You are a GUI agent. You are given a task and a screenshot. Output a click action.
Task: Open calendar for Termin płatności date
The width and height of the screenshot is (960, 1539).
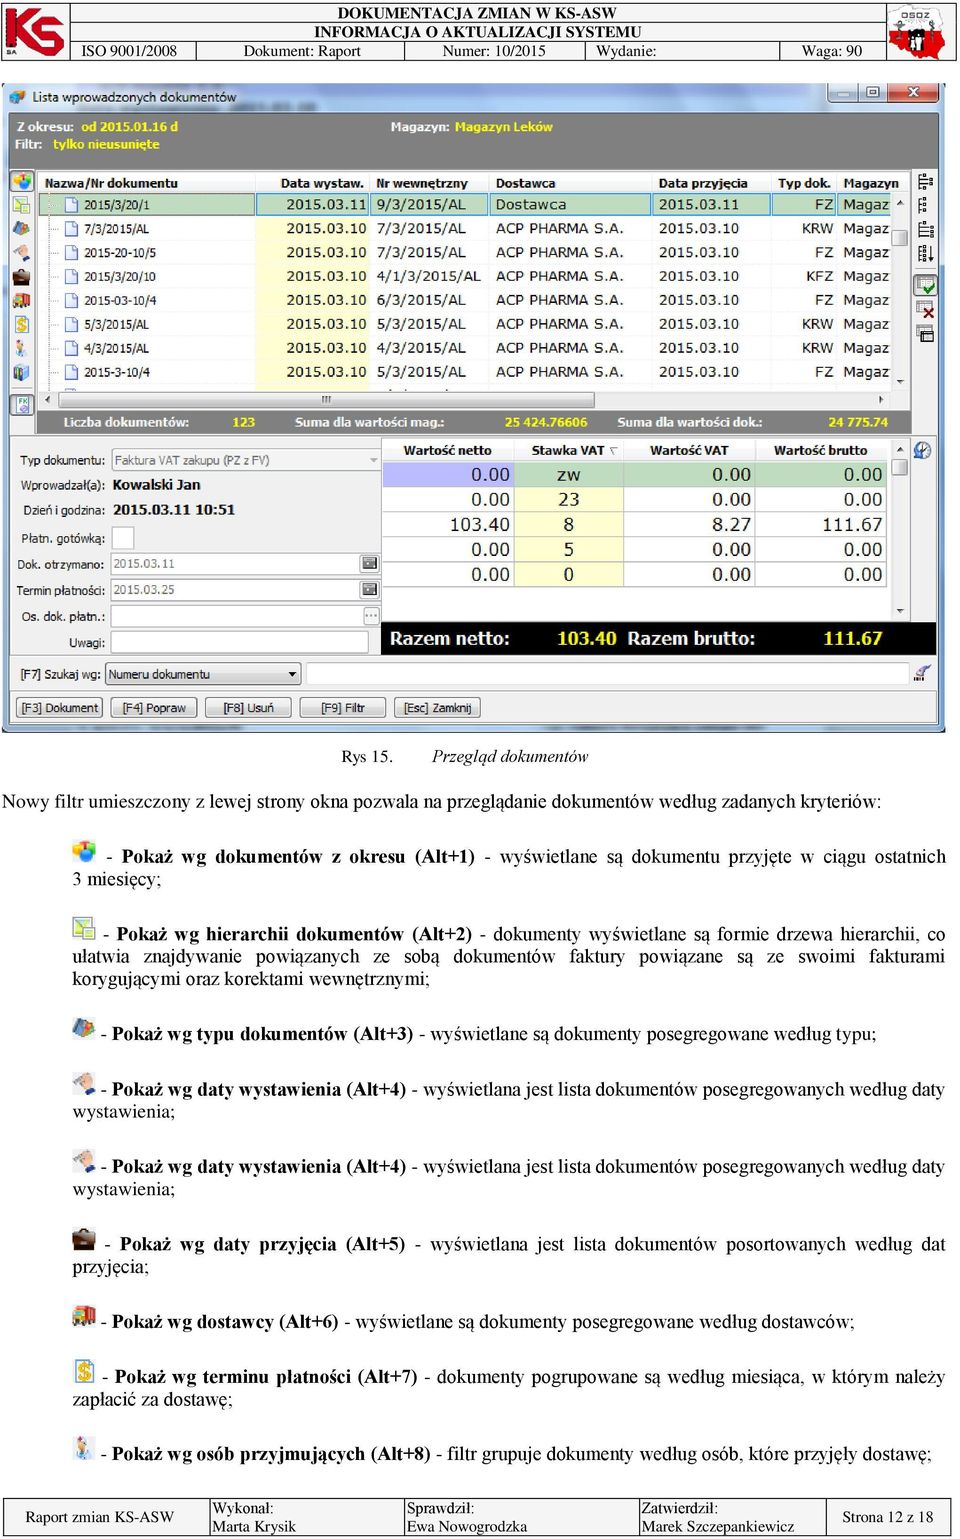(x=370, y=589)
